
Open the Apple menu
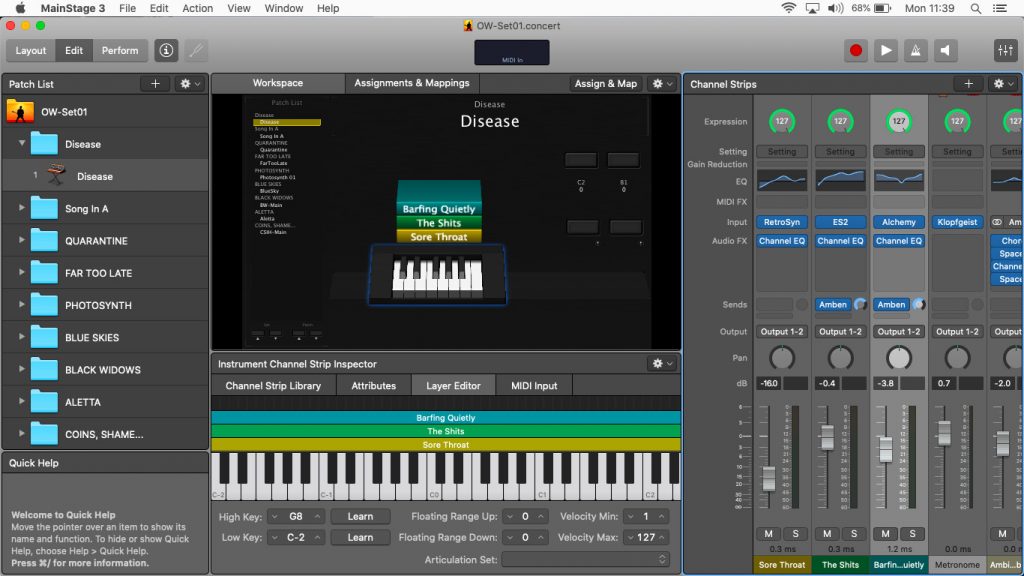20,8
